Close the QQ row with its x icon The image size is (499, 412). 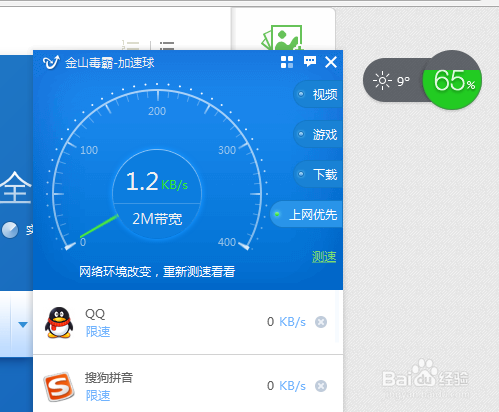[x=321, y=322]
